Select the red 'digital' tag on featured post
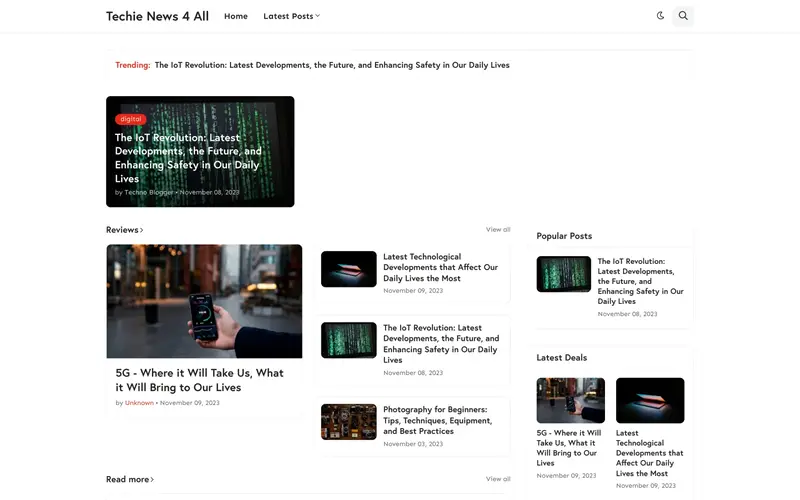800x500 pixels. (131, 119)
